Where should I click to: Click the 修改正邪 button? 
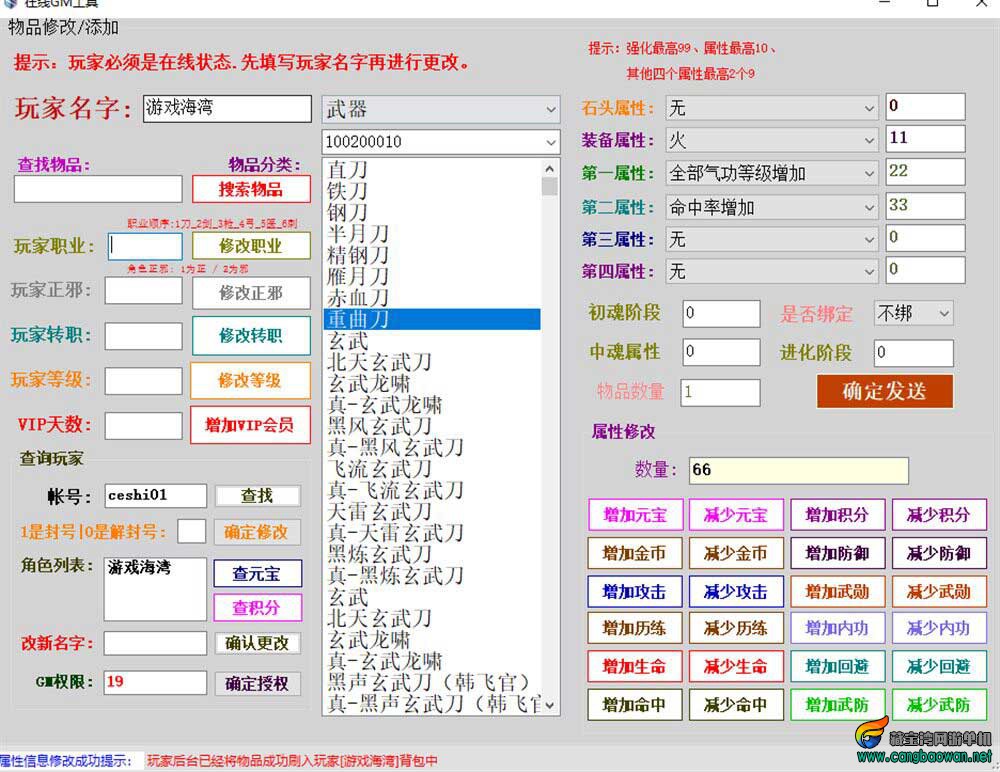(x=251, y=293)
